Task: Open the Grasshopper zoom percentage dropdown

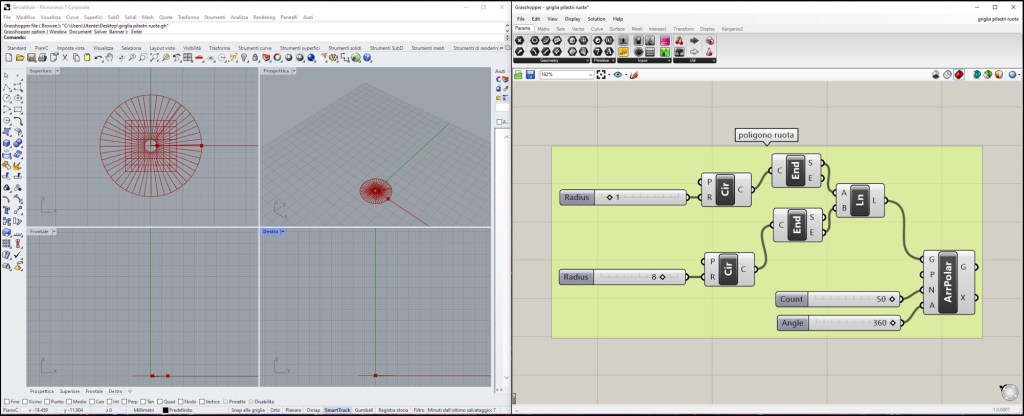Action: click(x=589, y=74)
